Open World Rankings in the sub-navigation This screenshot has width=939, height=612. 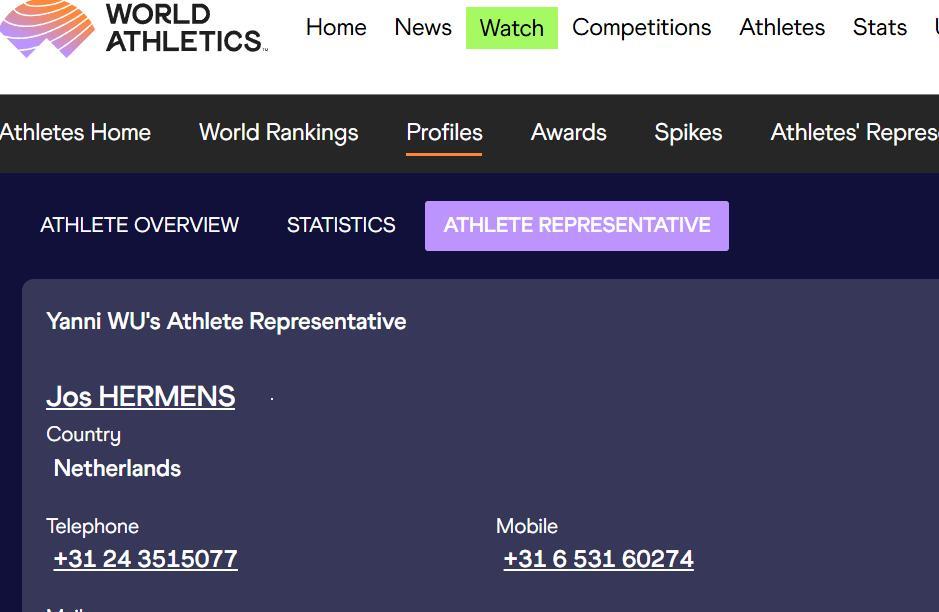[x=278, y=133]
